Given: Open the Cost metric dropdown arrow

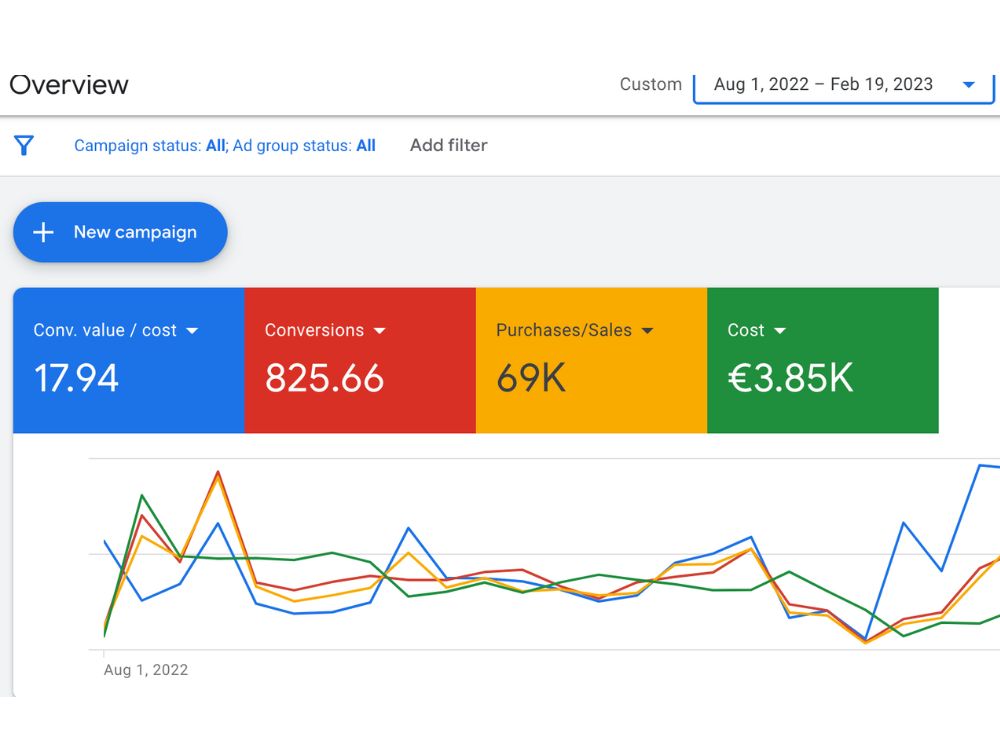Looking at the screenshot, I should [x=779, y=330].
